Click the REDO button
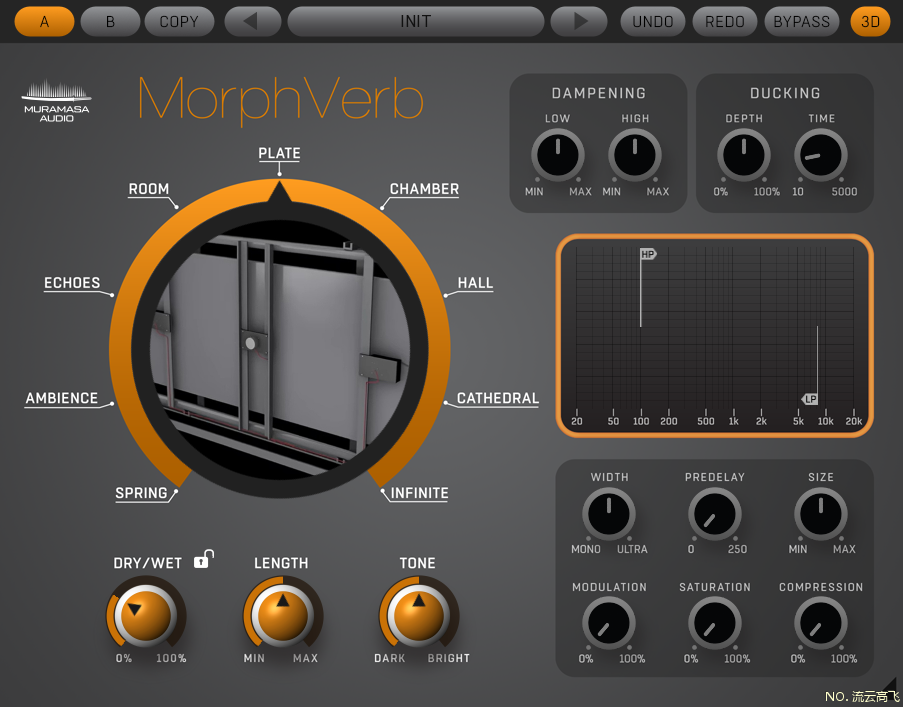 click(724, 21)
